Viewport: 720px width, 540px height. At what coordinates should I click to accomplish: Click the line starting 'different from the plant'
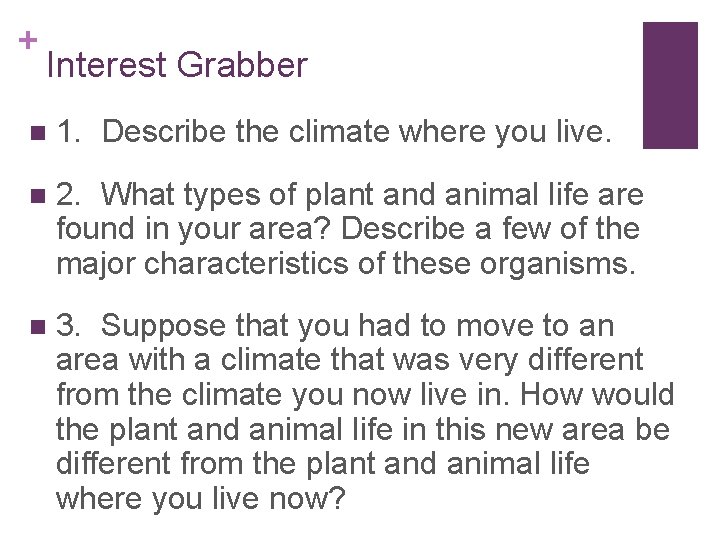(x=323, y=464)
